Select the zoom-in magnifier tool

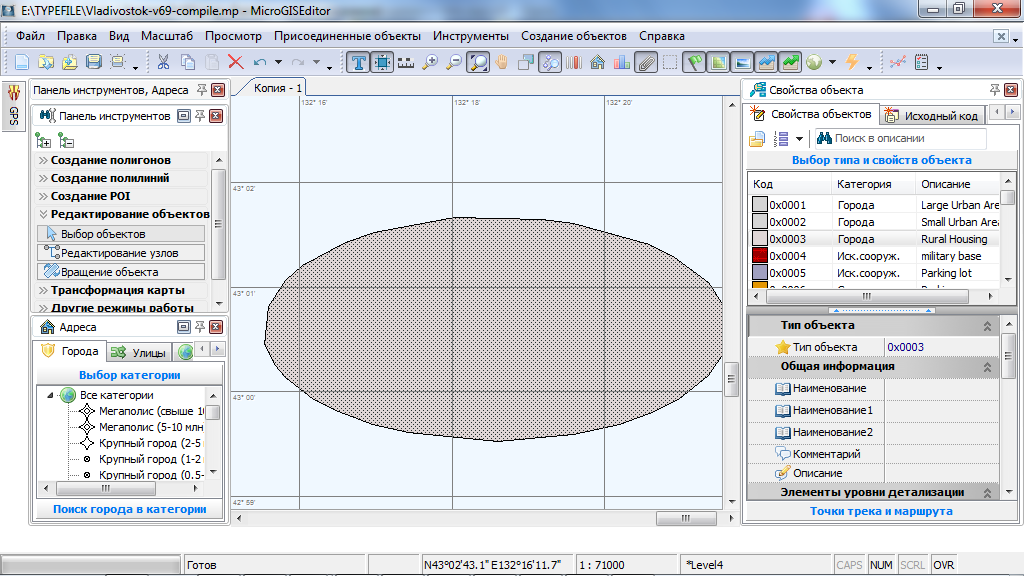430,62
